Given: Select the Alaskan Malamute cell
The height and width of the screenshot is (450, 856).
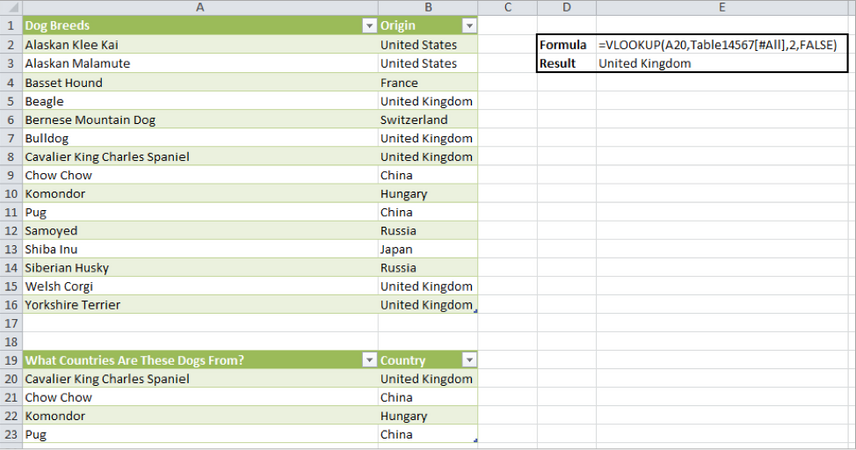Looking at the screenshot, I should pos(200,63).
